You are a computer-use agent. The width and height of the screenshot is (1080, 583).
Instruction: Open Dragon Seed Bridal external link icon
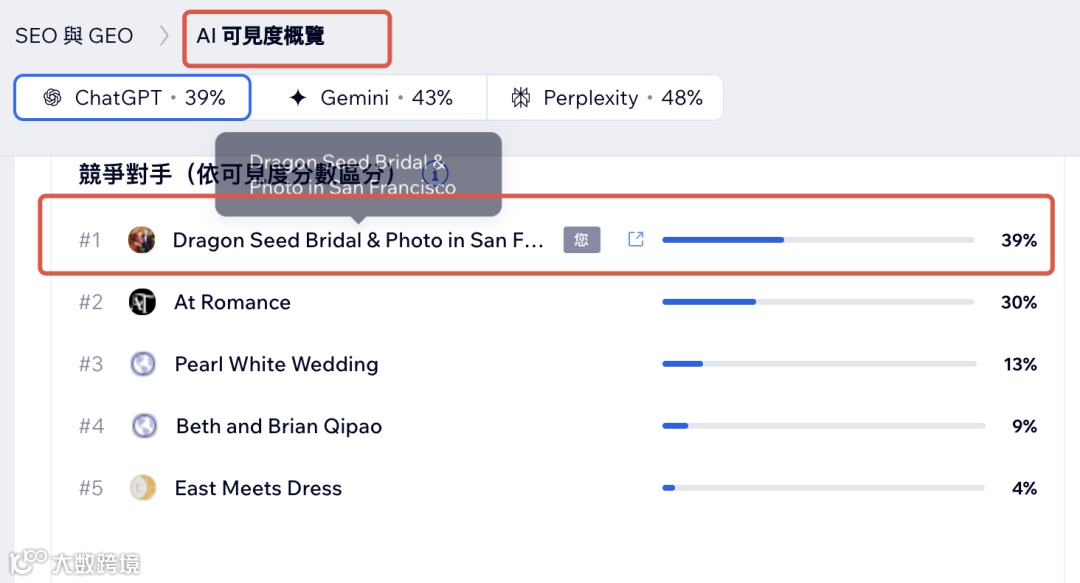click(635, 239)
